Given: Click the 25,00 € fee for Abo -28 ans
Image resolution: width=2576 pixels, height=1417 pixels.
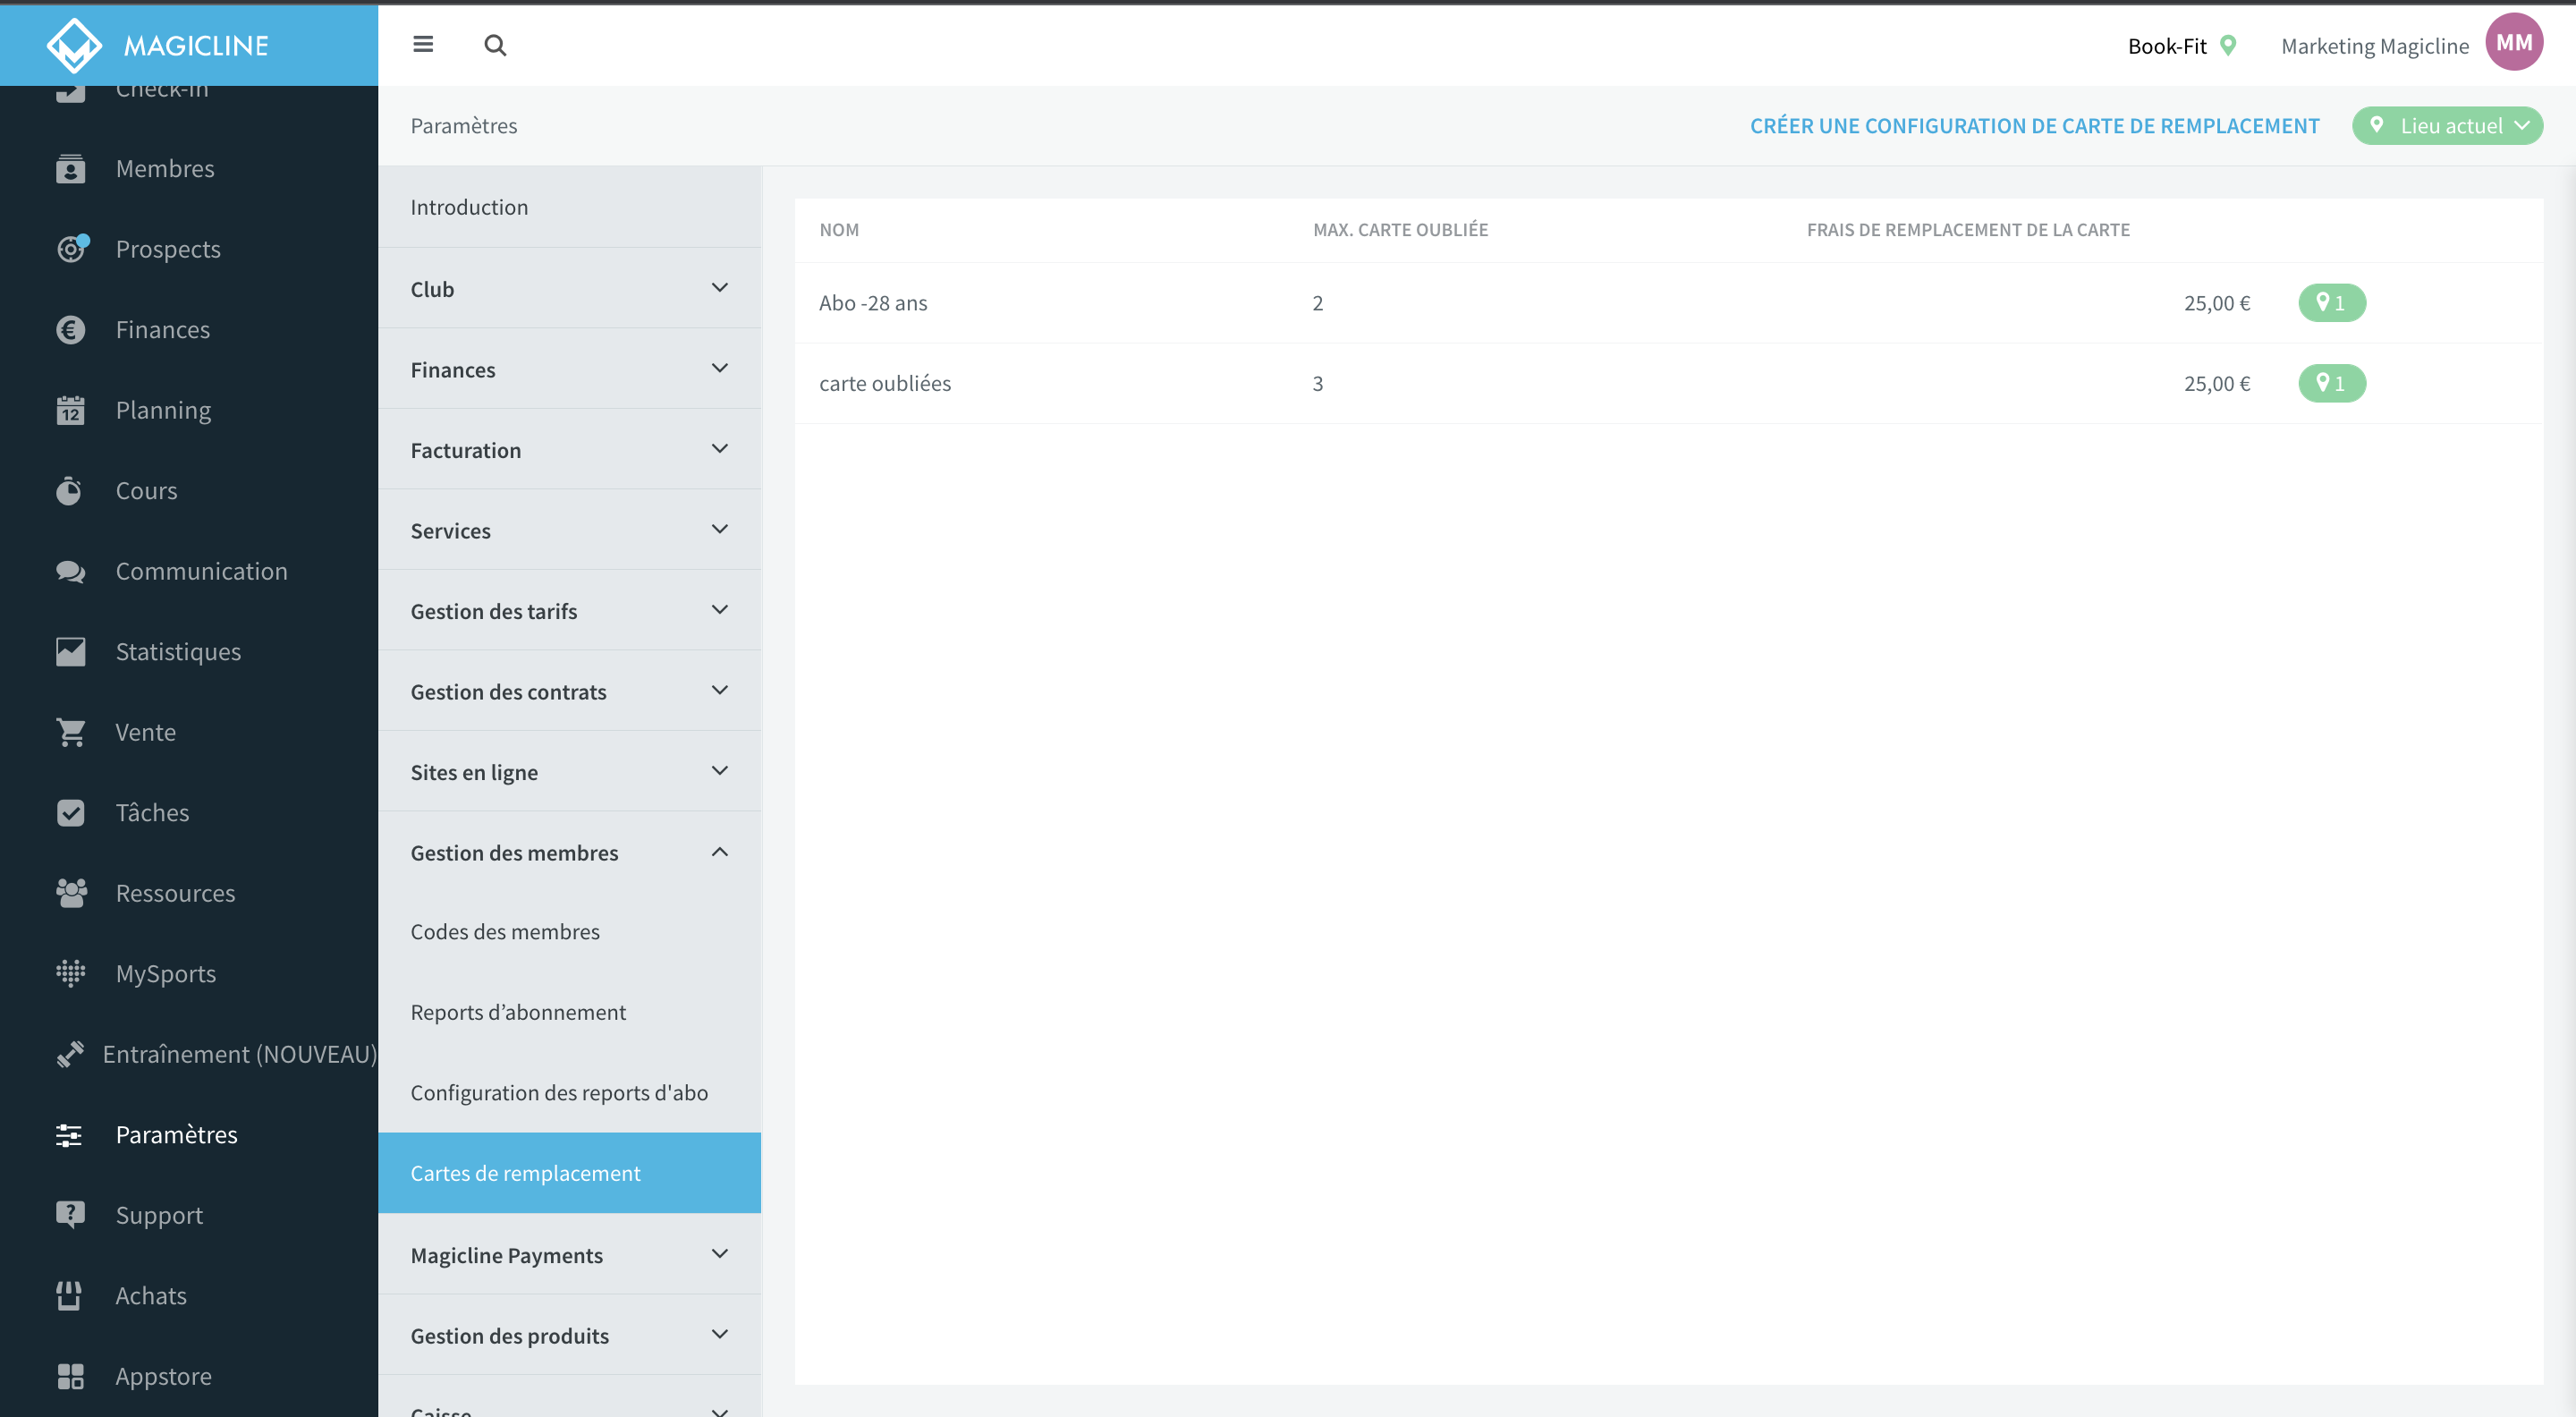Looking at the screenshot, I should coord(2217,303).
